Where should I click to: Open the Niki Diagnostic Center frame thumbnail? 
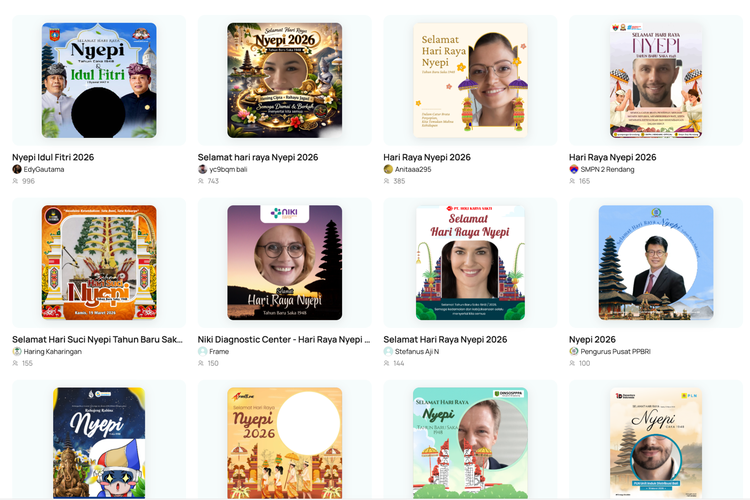[x=285, y=263]
